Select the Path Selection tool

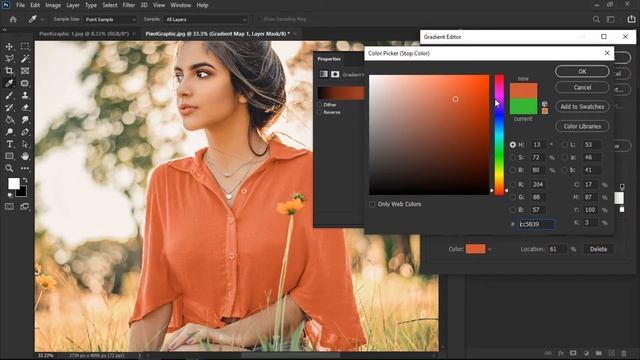[x=25, y=144]
